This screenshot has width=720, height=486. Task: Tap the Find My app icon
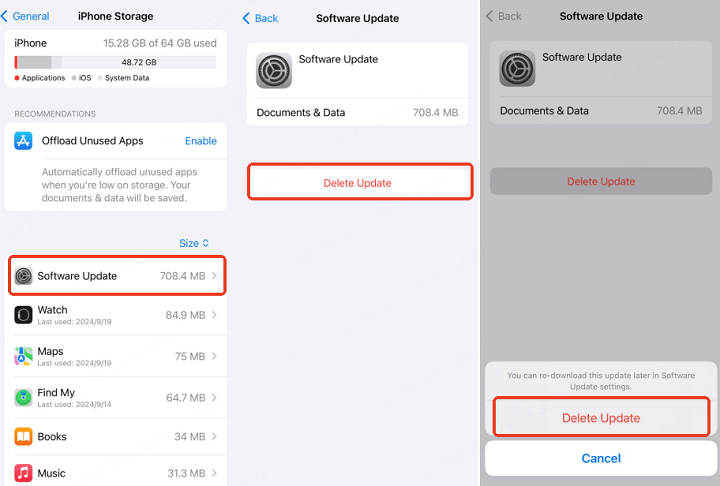(23, 397)
